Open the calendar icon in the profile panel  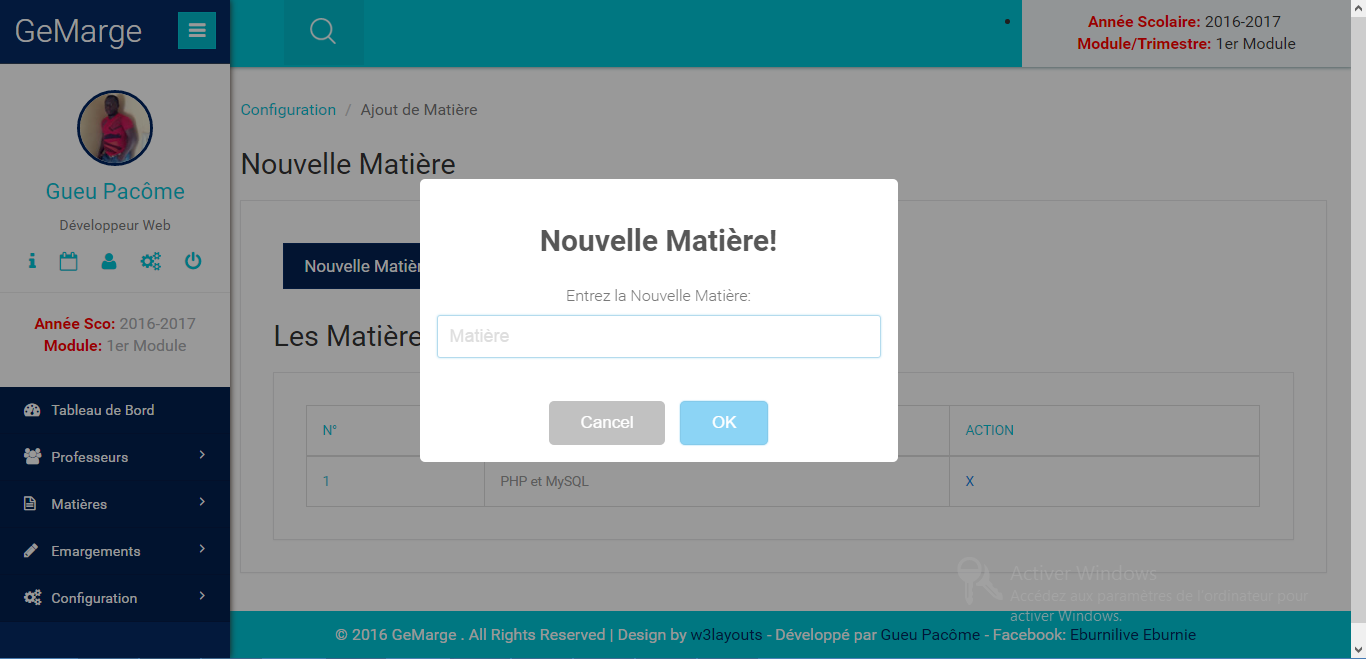(68, 261)
